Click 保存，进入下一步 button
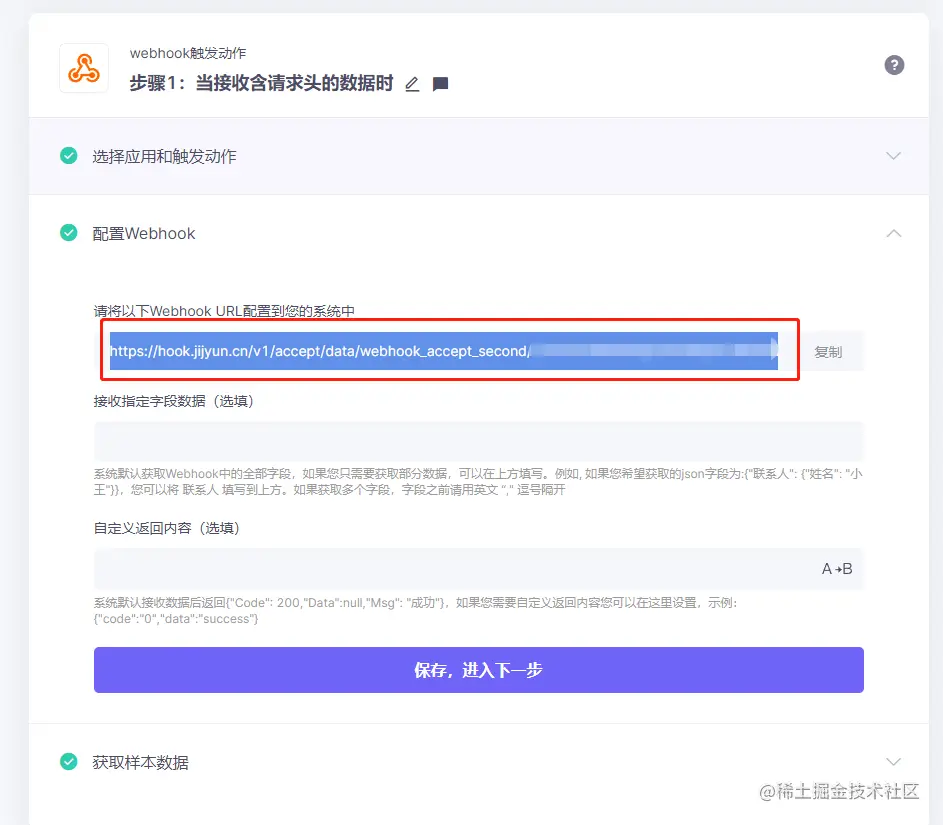Image resolution: width=943 pixels, height=825 pixels. coord(479,670)
